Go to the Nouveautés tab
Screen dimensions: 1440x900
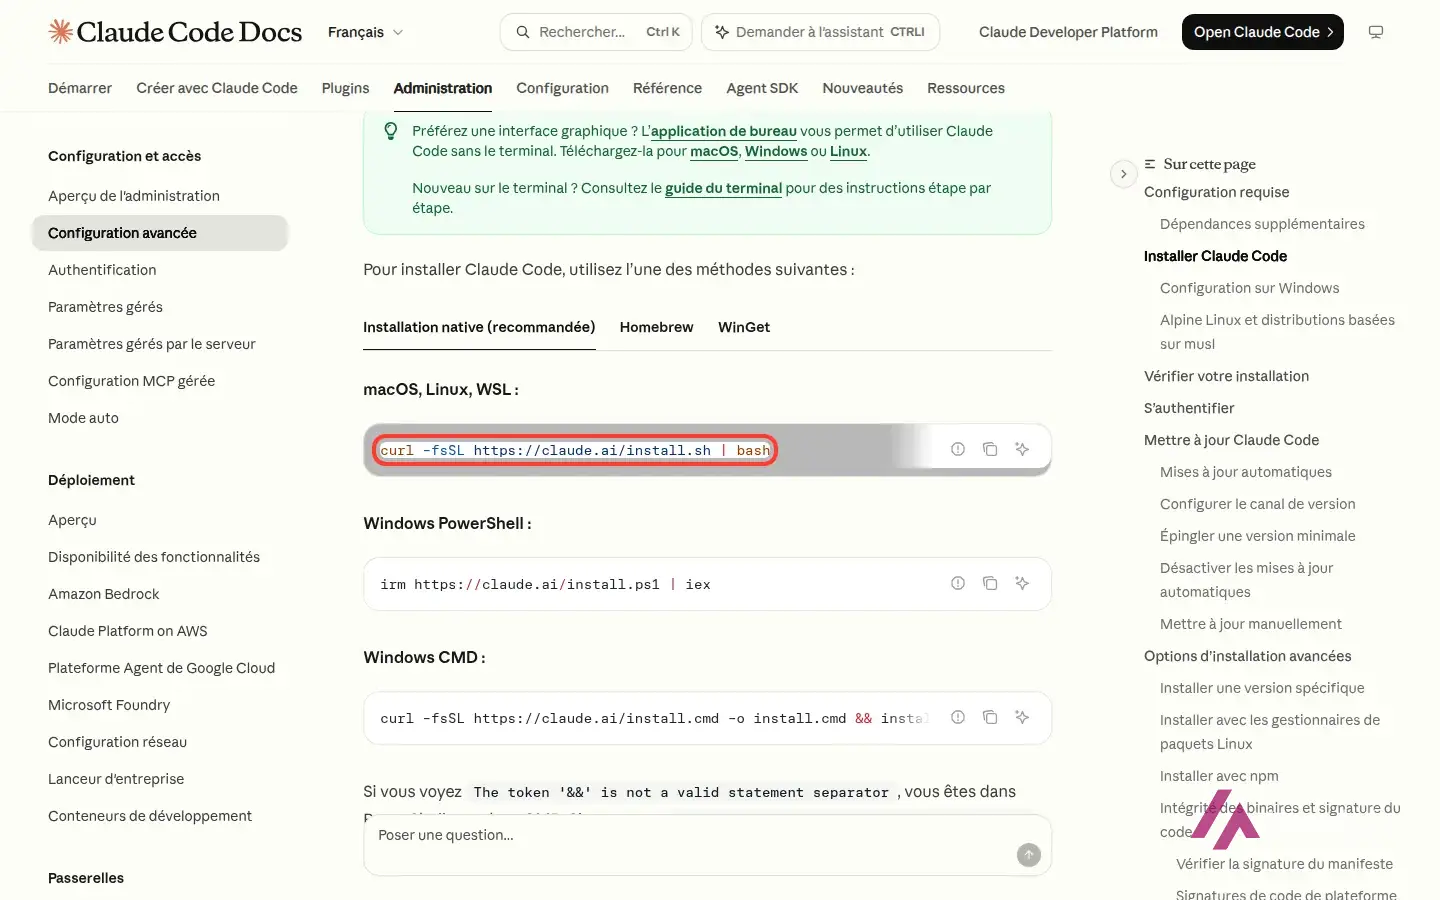point(862,88)
